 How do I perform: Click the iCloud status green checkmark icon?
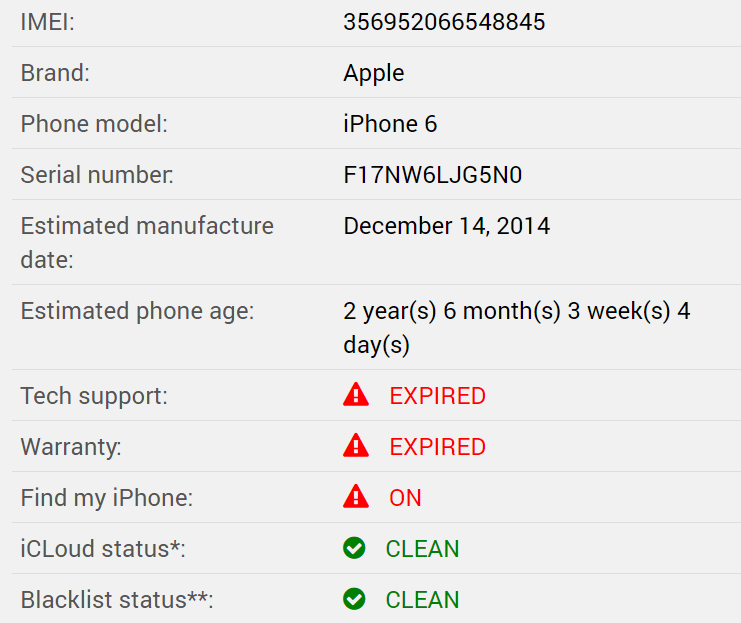coord(354,548)
